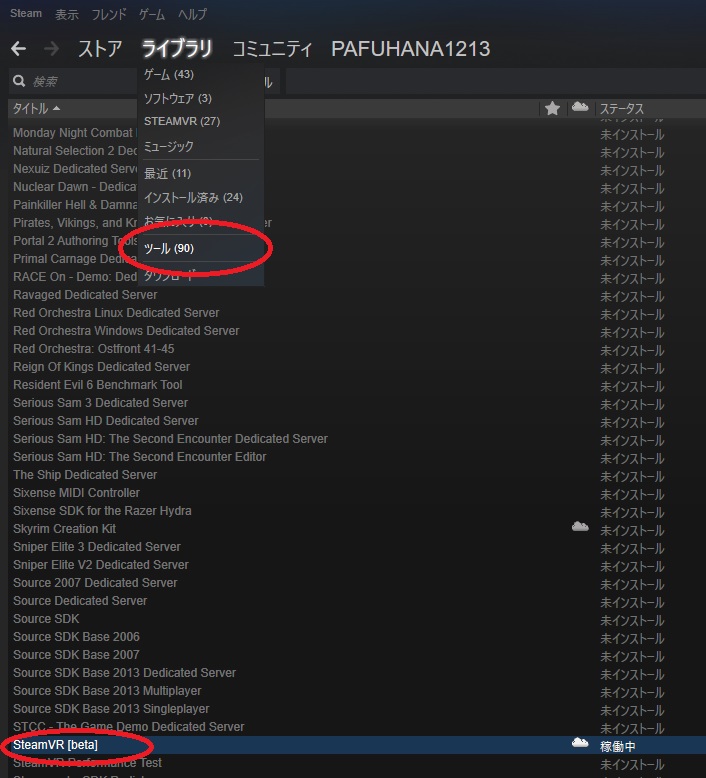
Task: Select Serious Sam HD Dedicated Server
Action: coord(106,421)
